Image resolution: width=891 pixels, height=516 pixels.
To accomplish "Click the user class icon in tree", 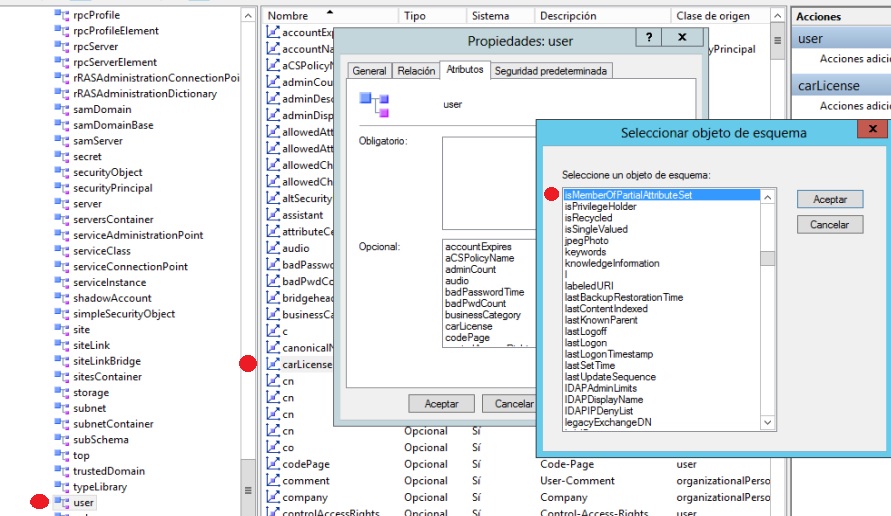I will tap(62, 502).
